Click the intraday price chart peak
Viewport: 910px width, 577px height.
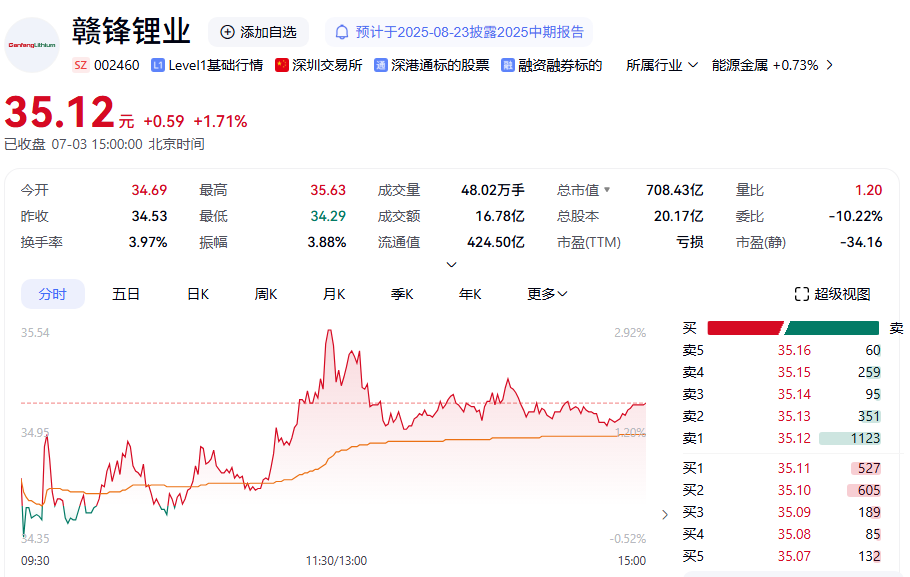(x=330, y=331)
